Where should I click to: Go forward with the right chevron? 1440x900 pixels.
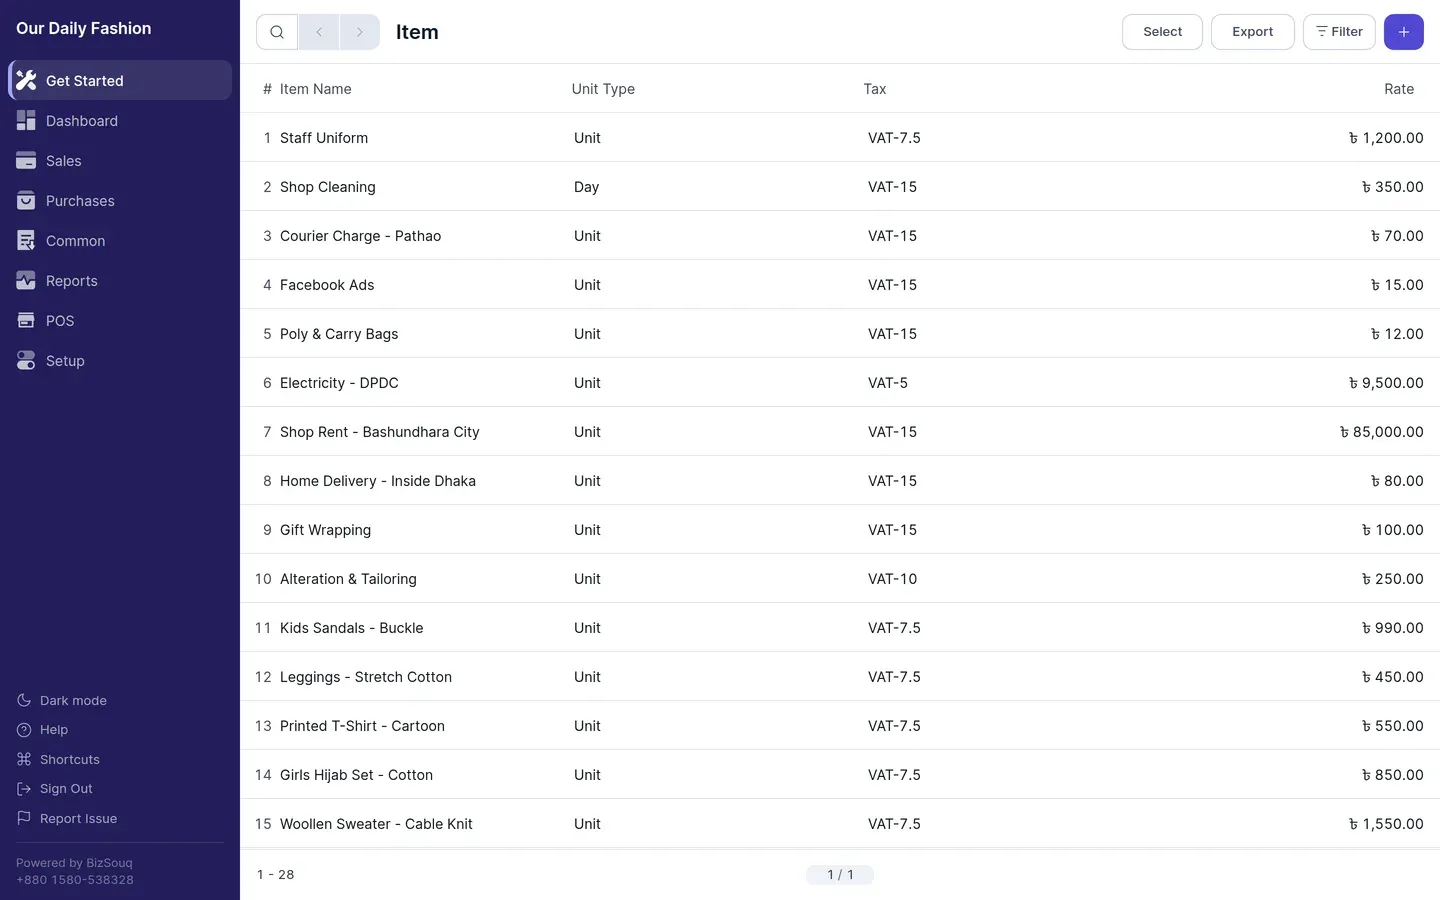(360, 32)
